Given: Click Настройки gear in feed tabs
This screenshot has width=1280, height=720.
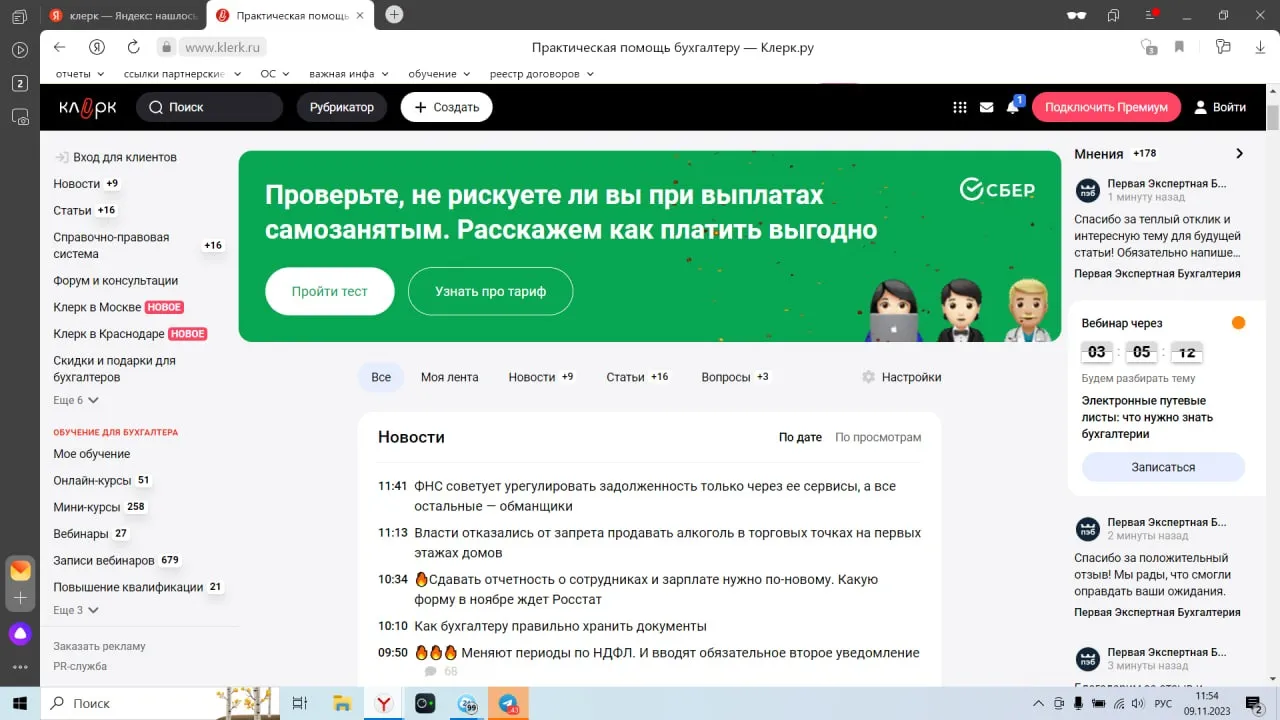Looking at the screenshot, I should coord(901,377).
